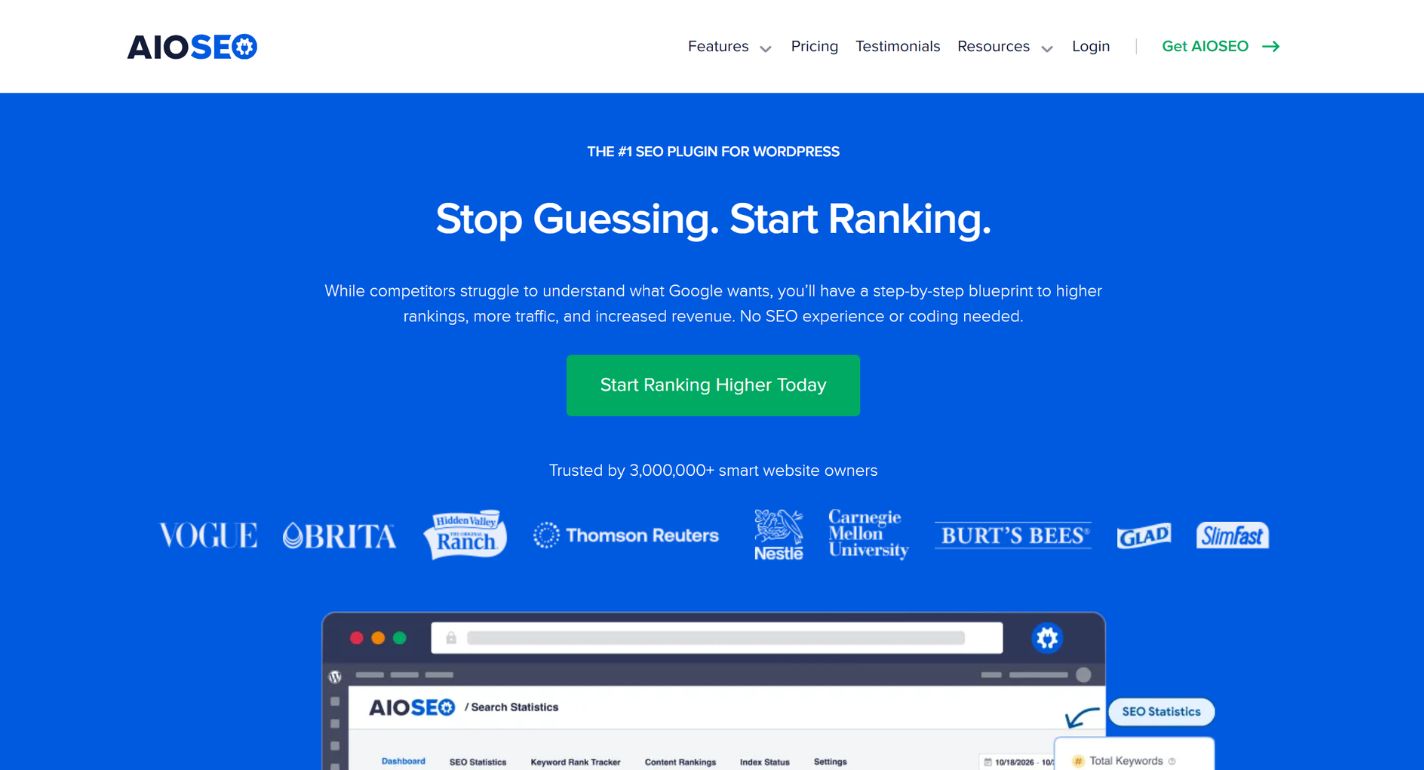Click the Thomson Reuters logo

626,536
